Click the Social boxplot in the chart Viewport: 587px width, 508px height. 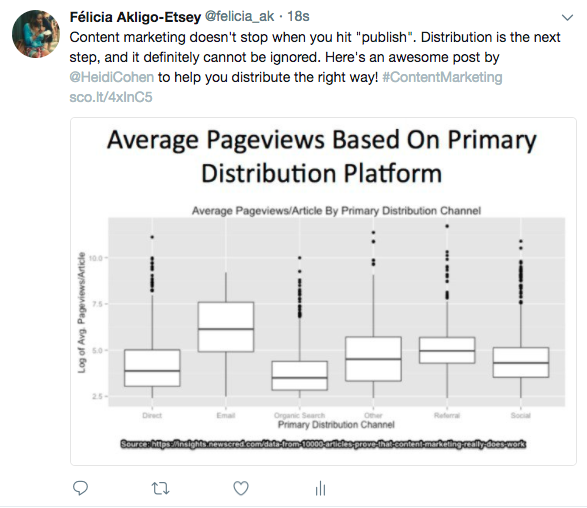pos(521,362)
